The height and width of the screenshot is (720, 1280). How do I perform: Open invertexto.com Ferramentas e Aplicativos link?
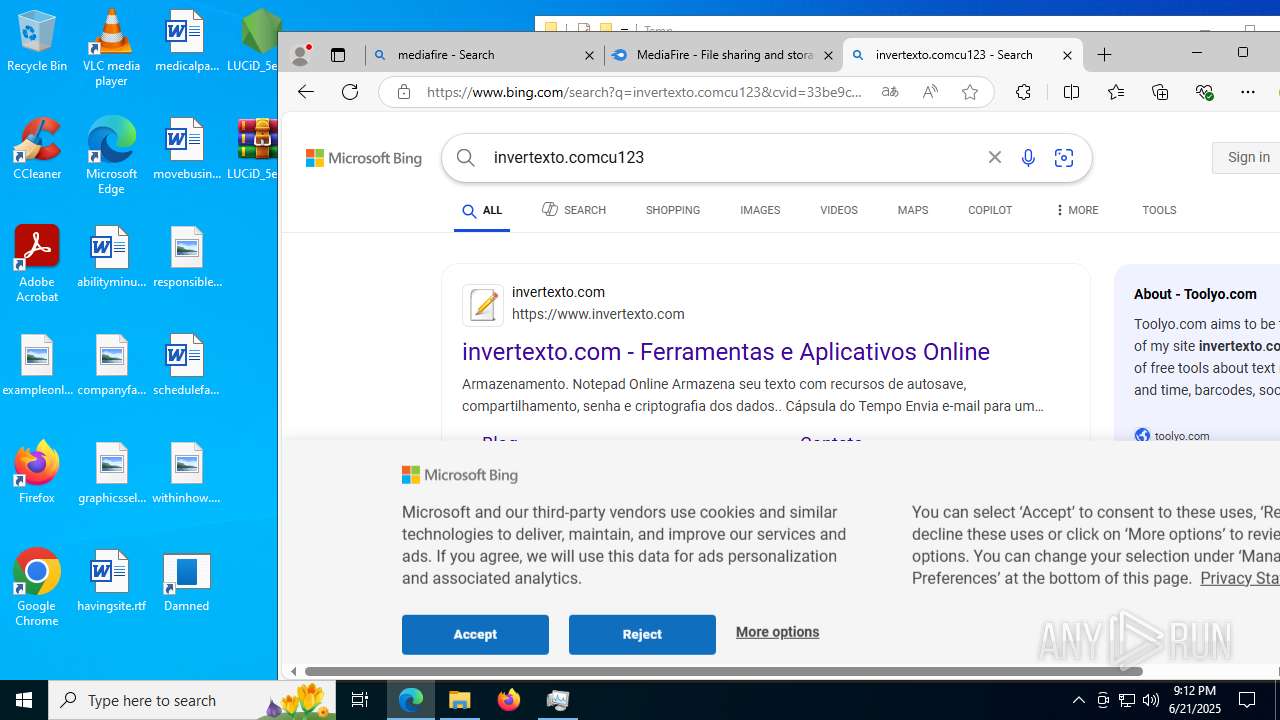pyautogui.click(x=726, y=352)
